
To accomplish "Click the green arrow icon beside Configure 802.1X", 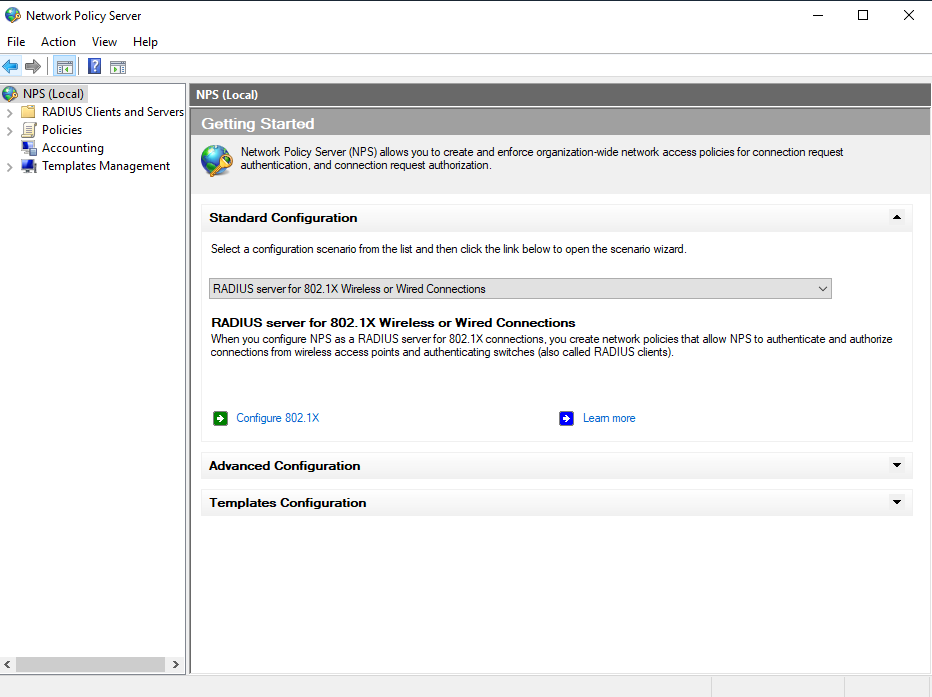I will (221, 418).
